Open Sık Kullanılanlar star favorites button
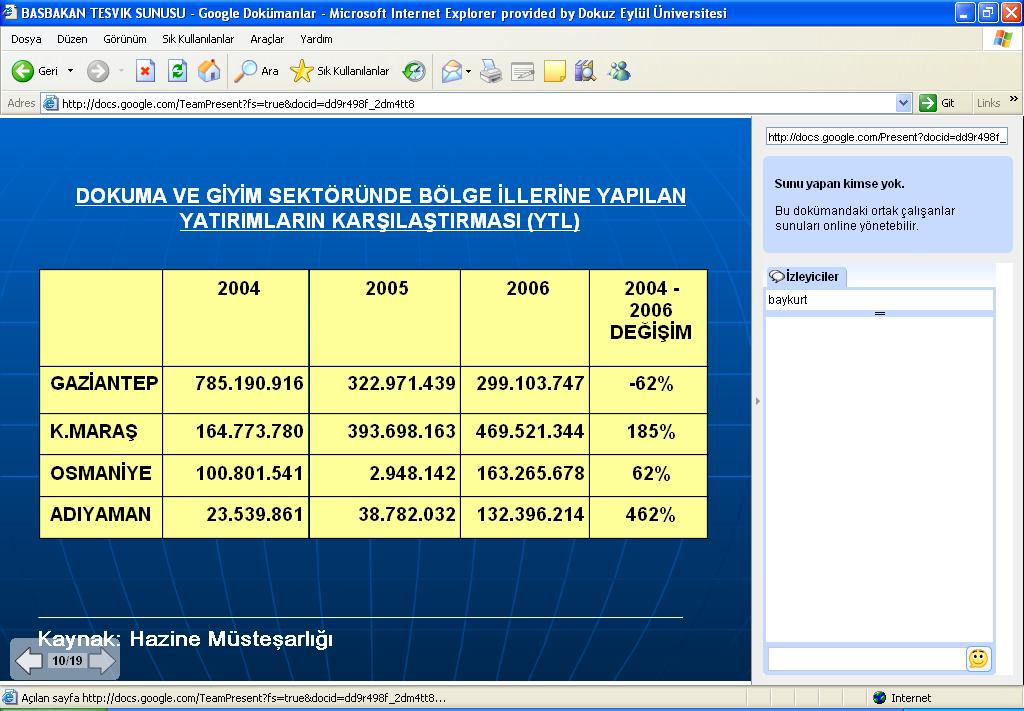This screenshot has height=711, width=1024. coord(340,71)
